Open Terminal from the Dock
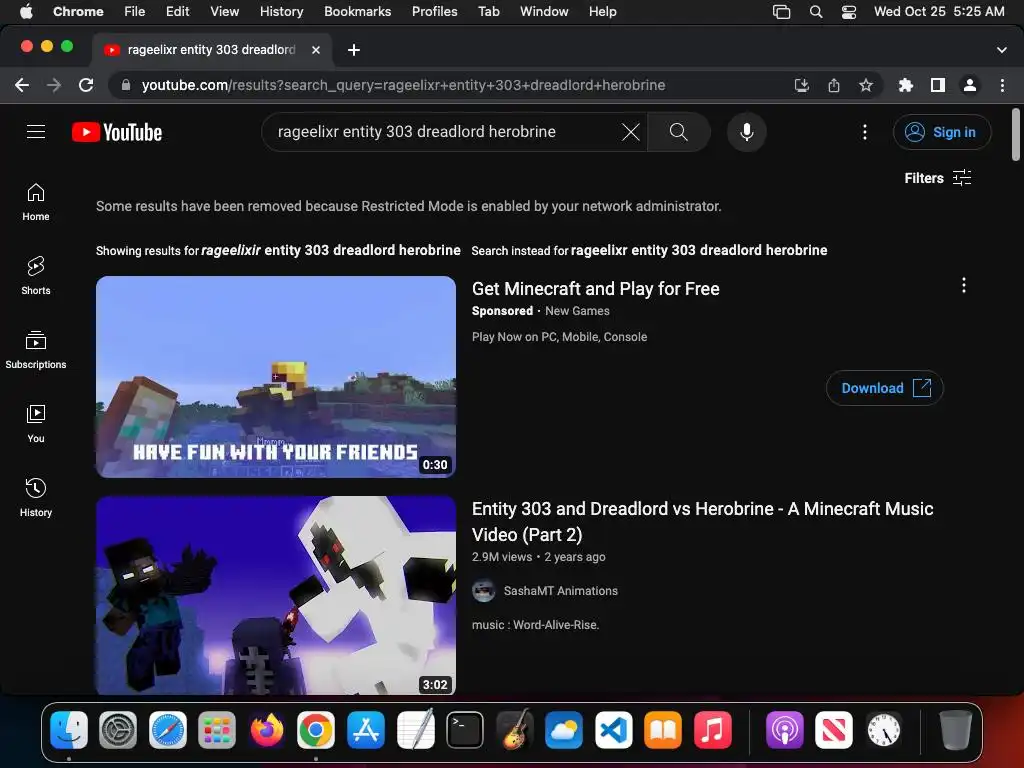Image resolution: width=1024 pixels, height=768 pixels. point(465,729)
